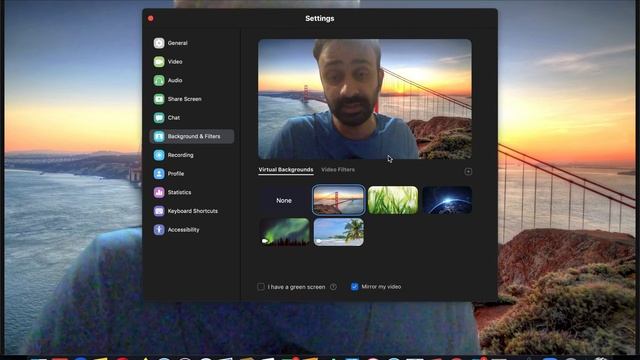
Task: Click the camera preview video
Action: pyautogui.click(x=365, y=99)
